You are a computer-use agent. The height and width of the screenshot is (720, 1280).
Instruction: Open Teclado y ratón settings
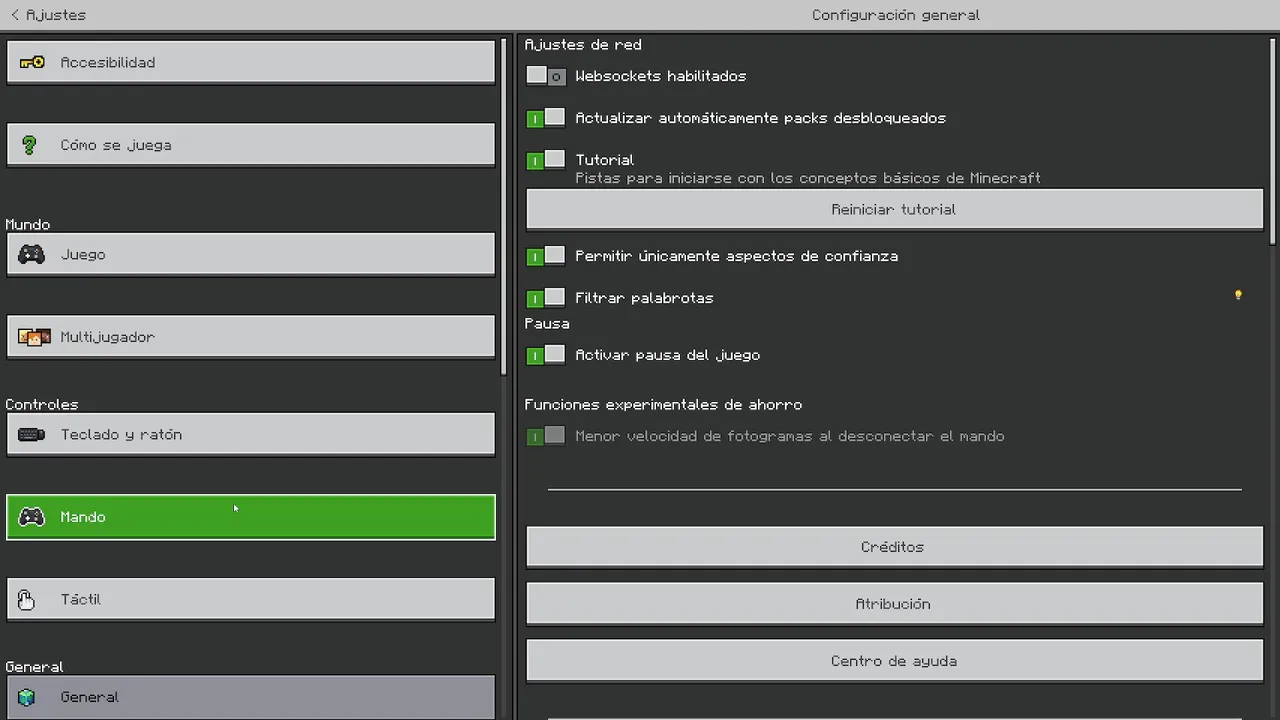point(251,435)
